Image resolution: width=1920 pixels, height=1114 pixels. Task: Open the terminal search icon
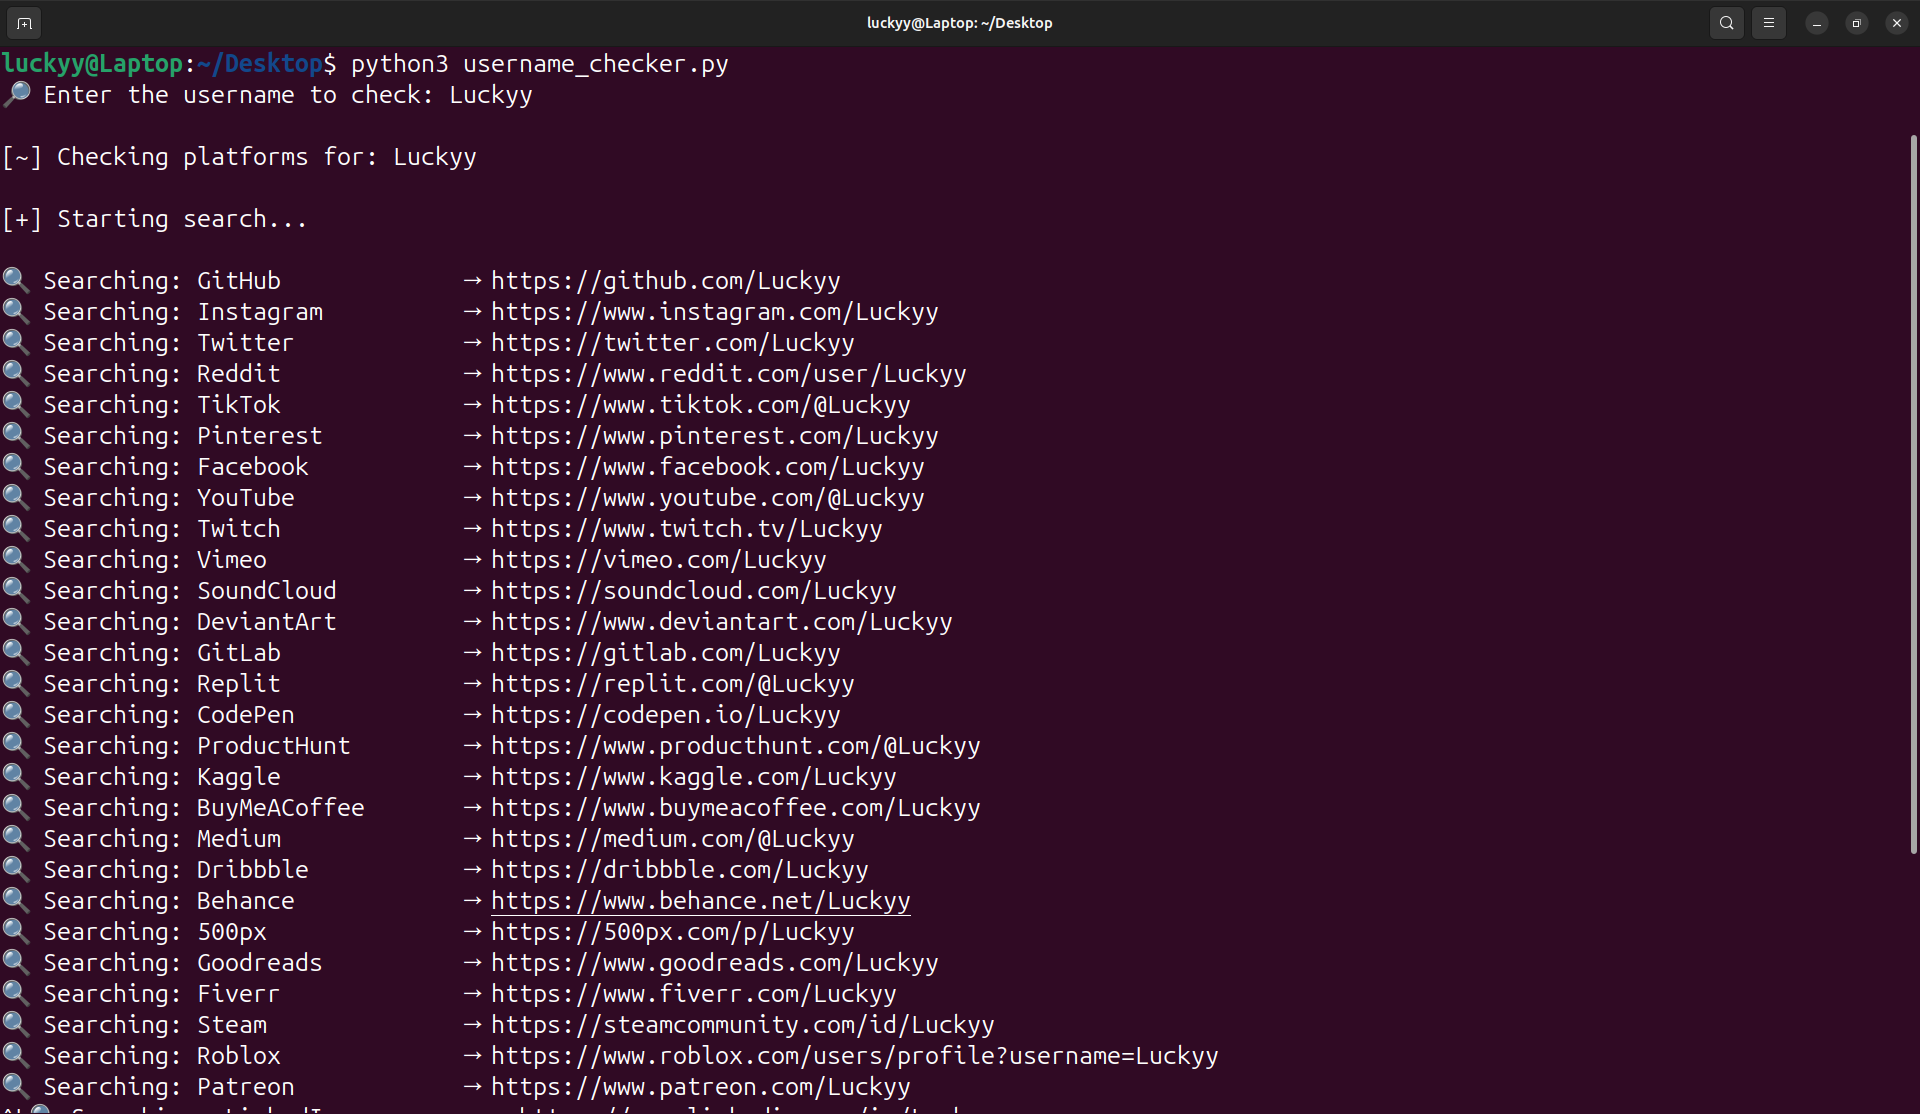tap(1726, 22)
